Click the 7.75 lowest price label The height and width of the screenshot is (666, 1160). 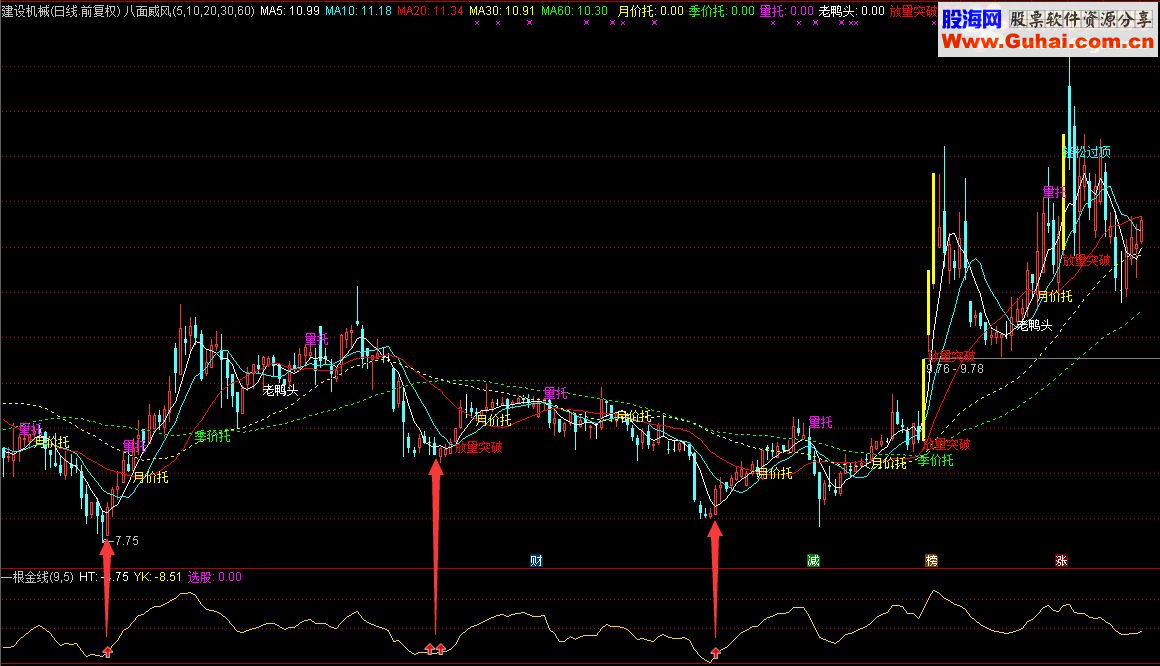coord(127,540)
